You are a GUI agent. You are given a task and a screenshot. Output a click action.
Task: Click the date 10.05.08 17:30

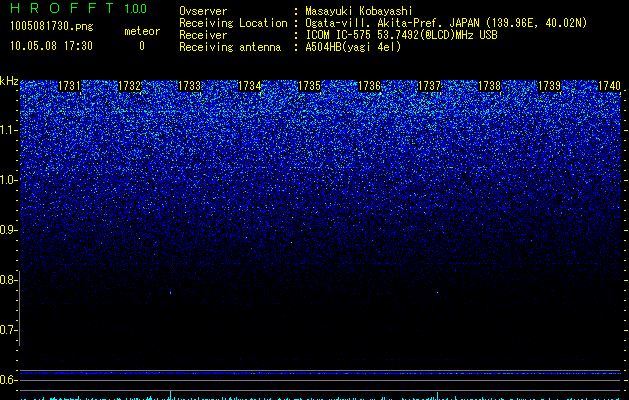51,46
